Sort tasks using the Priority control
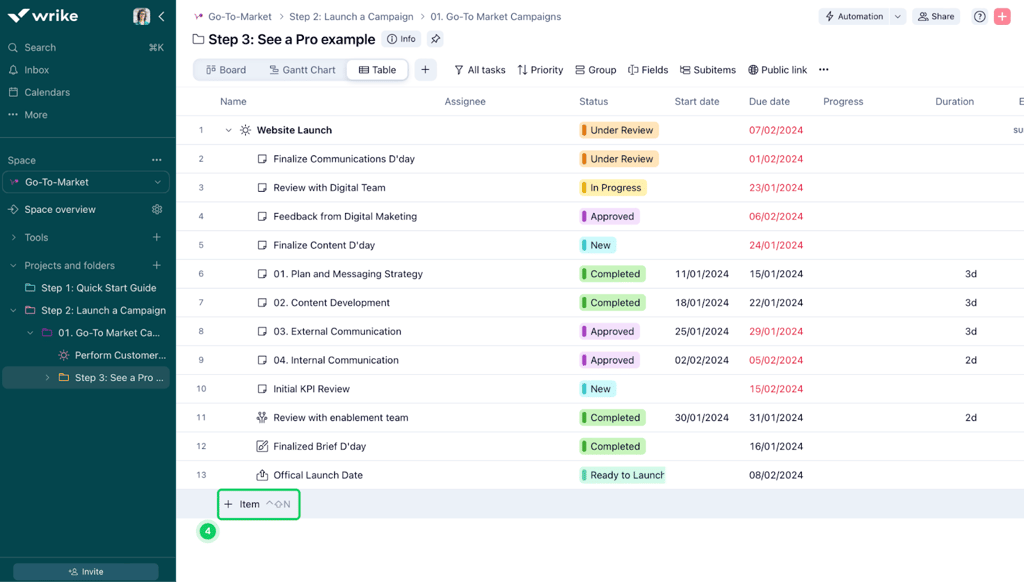1024x582 pixels. (x=540, y=70)
